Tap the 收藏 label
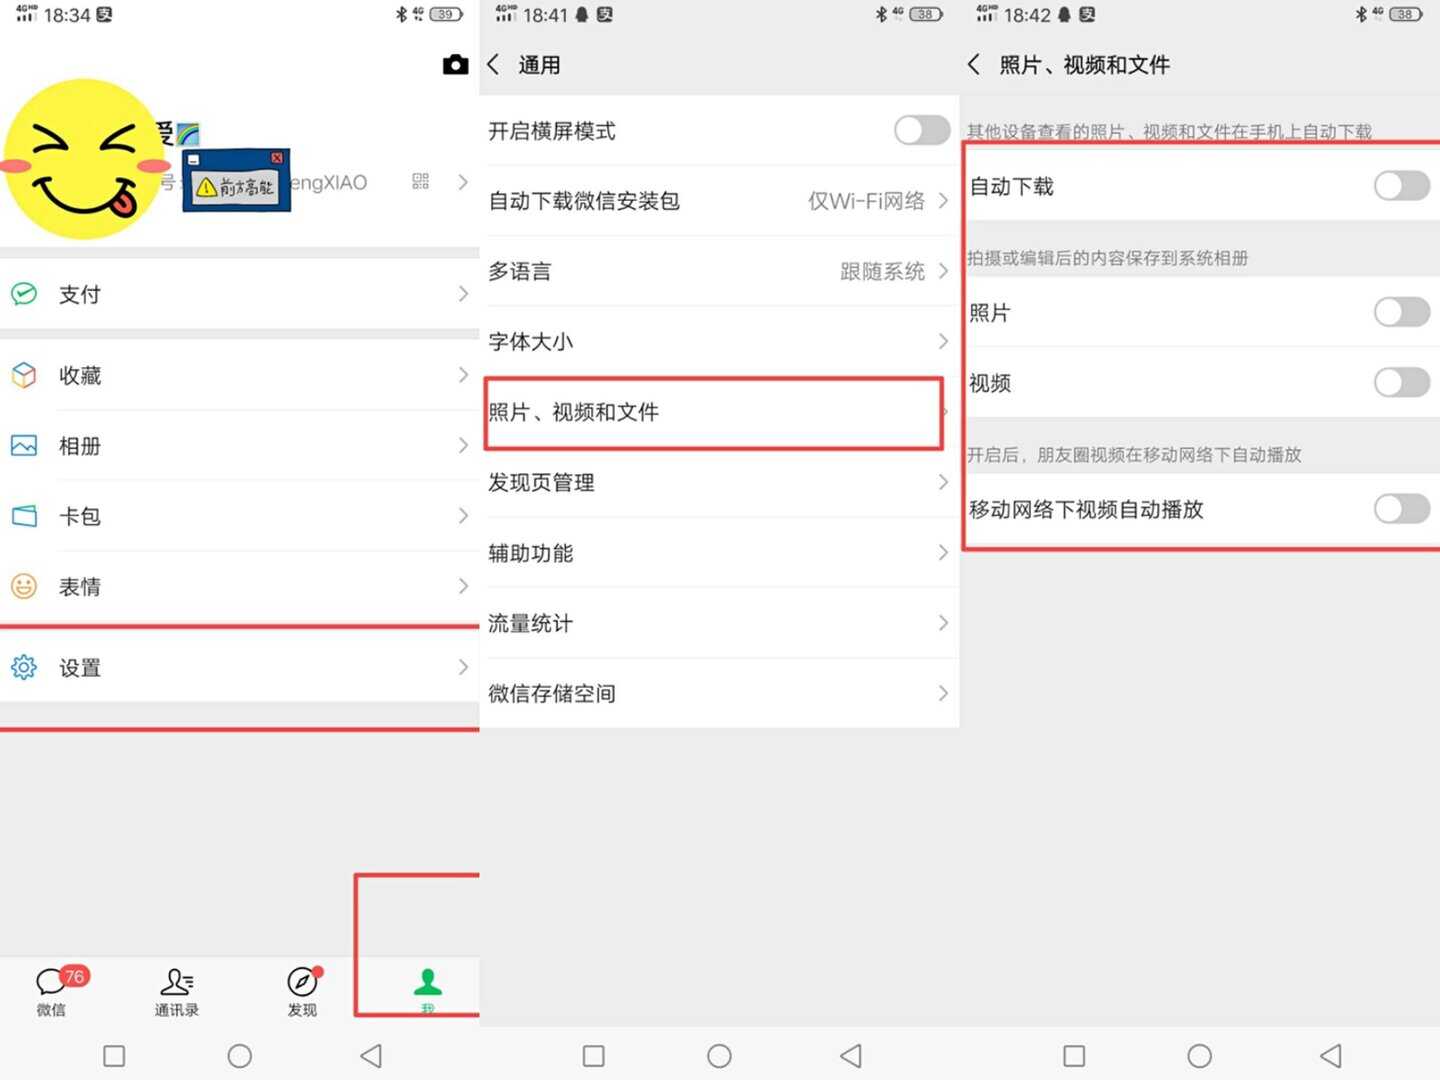Viewport: 1440px width, 1080px height. click(80, 375)
